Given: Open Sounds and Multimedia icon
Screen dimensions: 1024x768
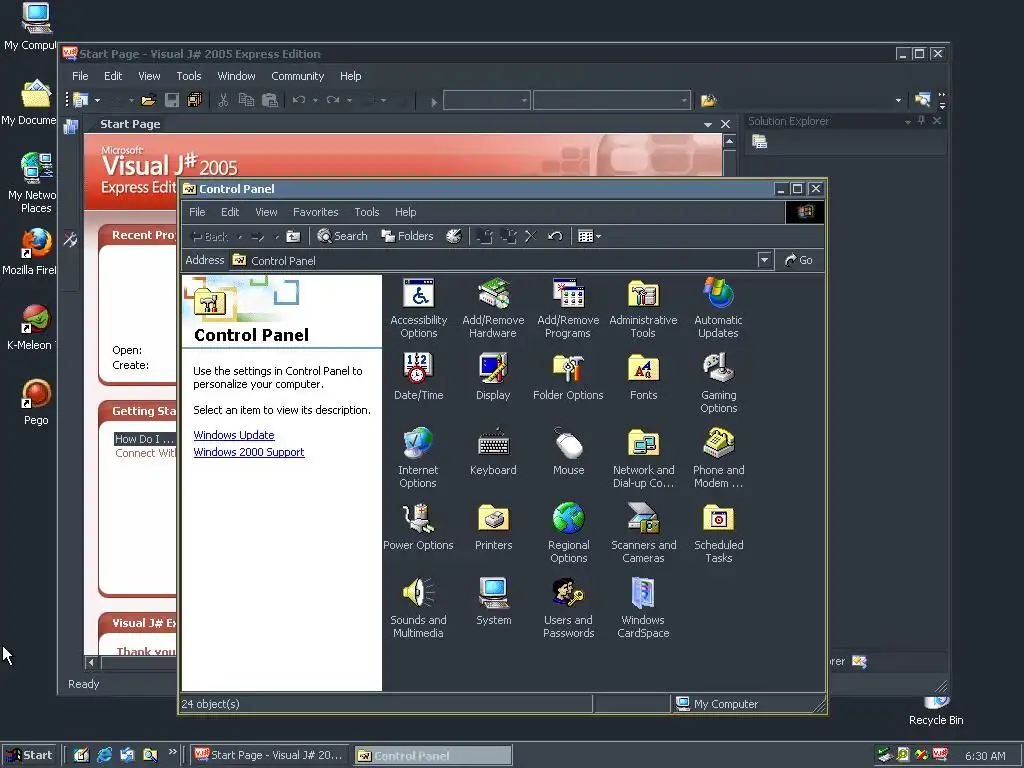Looking at the screenshot, I should pyautogui.click(x=418, y=608).
